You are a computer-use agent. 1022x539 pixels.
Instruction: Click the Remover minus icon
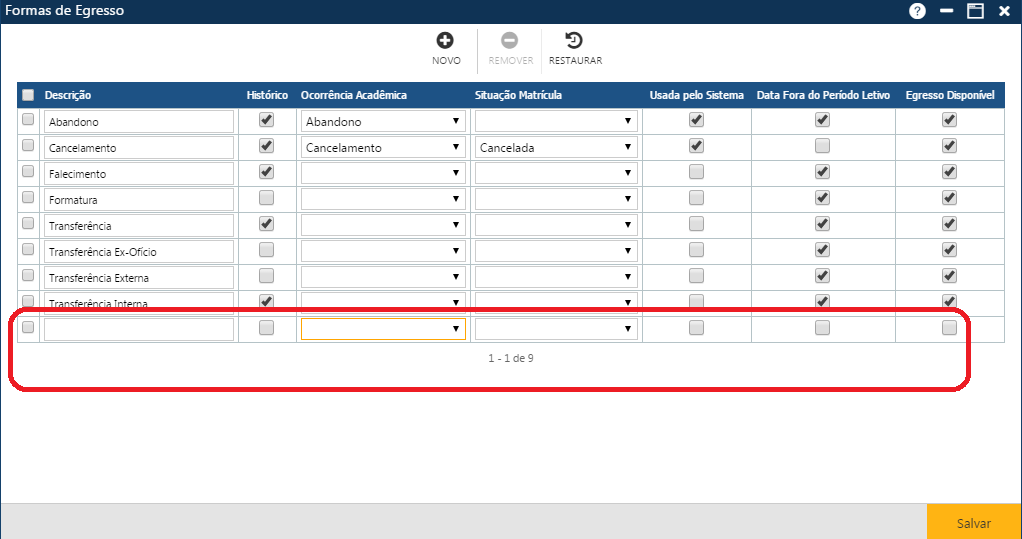pyautogui.click(x=509, y=41)
